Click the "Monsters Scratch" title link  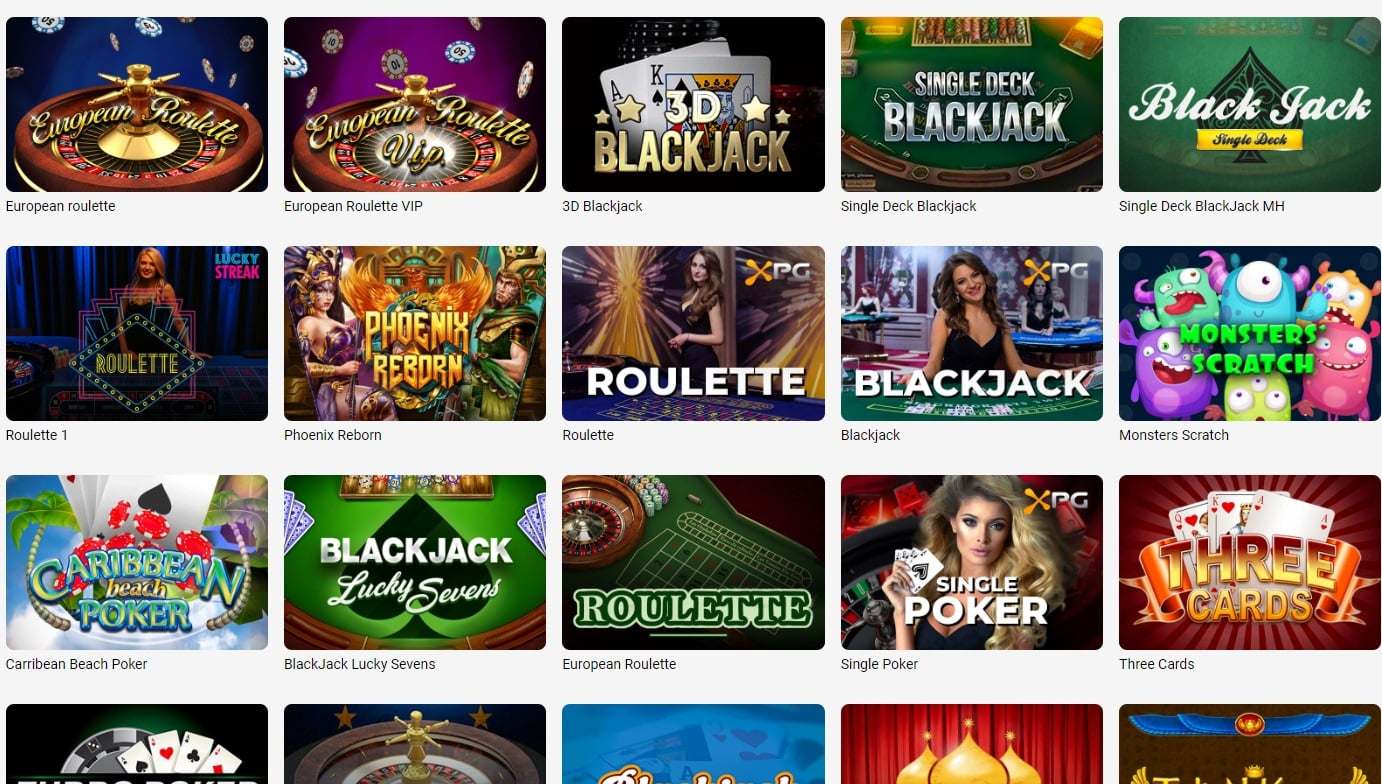[x=1174, y=435]
